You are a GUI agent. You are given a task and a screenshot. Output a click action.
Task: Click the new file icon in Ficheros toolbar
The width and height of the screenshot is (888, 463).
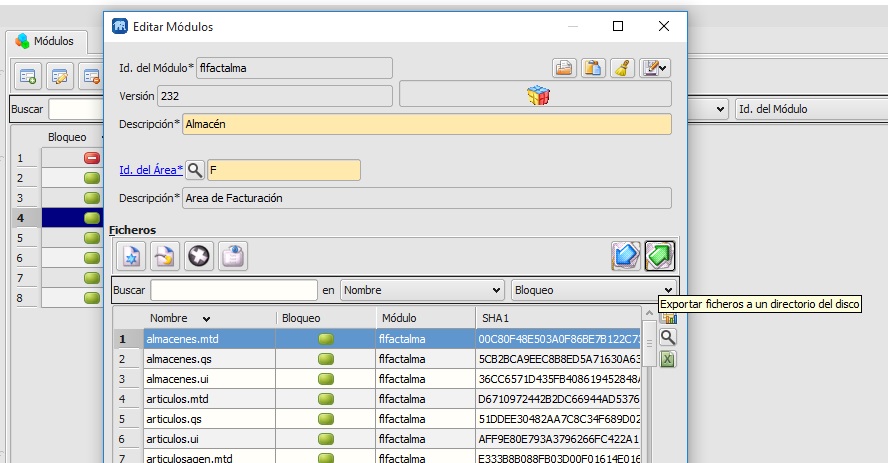pyautogui.click(x=131, y=256)
